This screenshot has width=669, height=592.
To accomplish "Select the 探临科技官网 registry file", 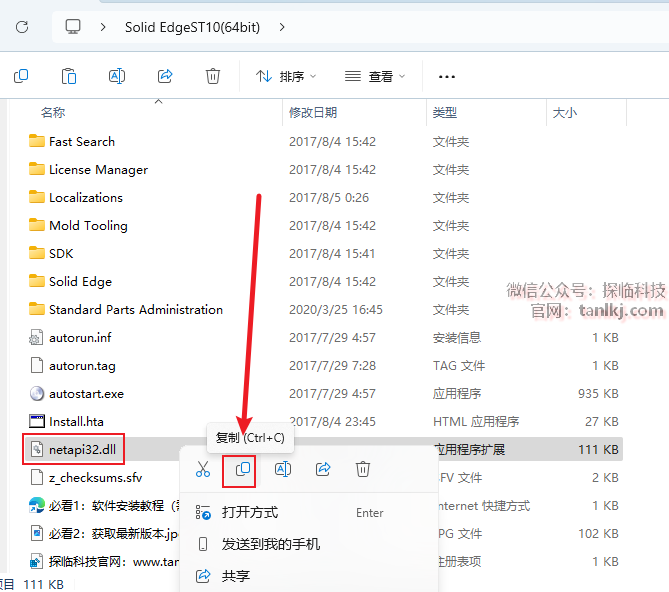I will tap(114, 562).
